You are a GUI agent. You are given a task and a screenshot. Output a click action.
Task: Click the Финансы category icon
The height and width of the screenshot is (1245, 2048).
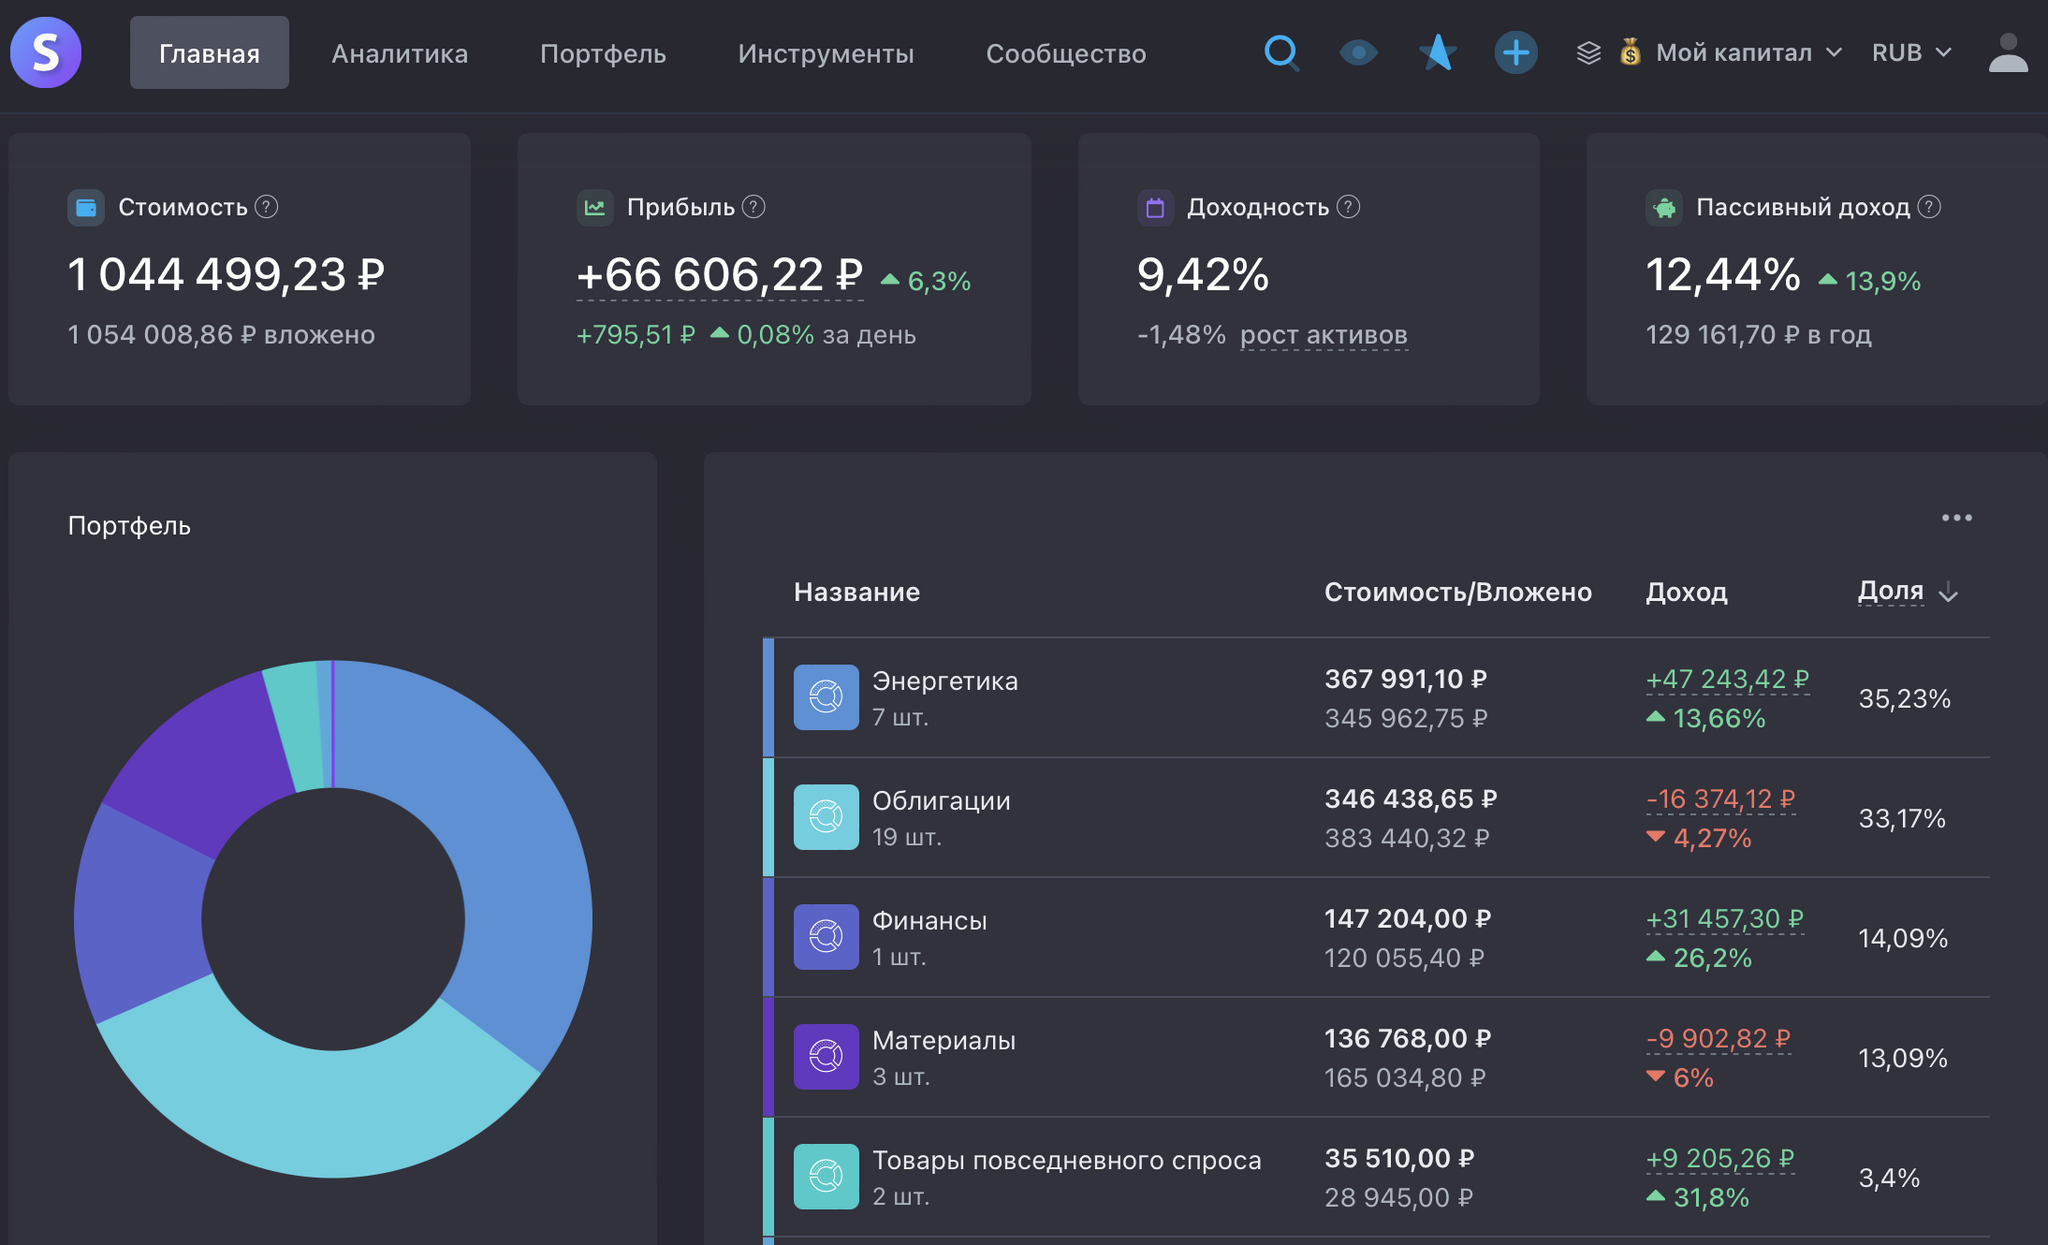pos(826,937)
